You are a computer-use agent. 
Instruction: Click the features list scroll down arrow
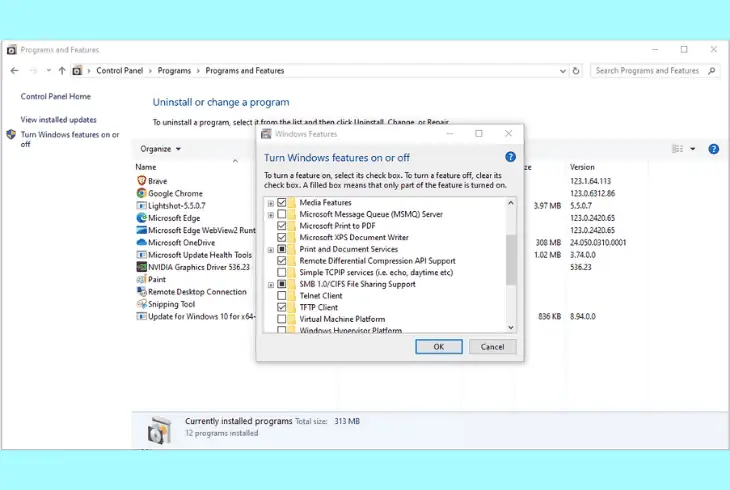tap(511, 327)
